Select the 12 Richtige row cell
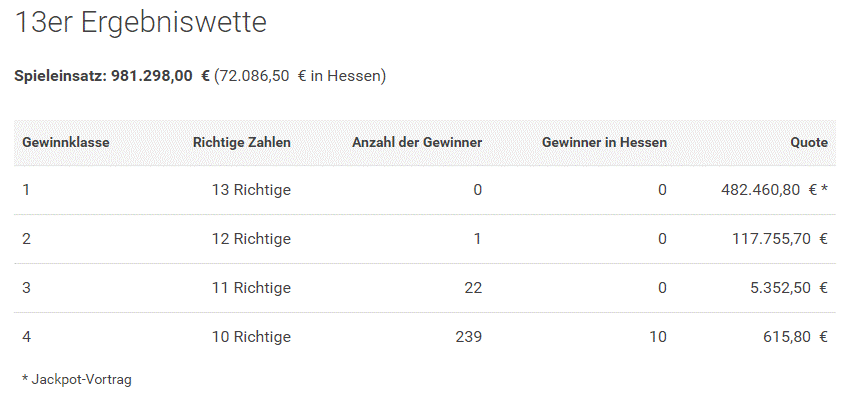Screen dimensions: 846x397 (x=251, y=238)
